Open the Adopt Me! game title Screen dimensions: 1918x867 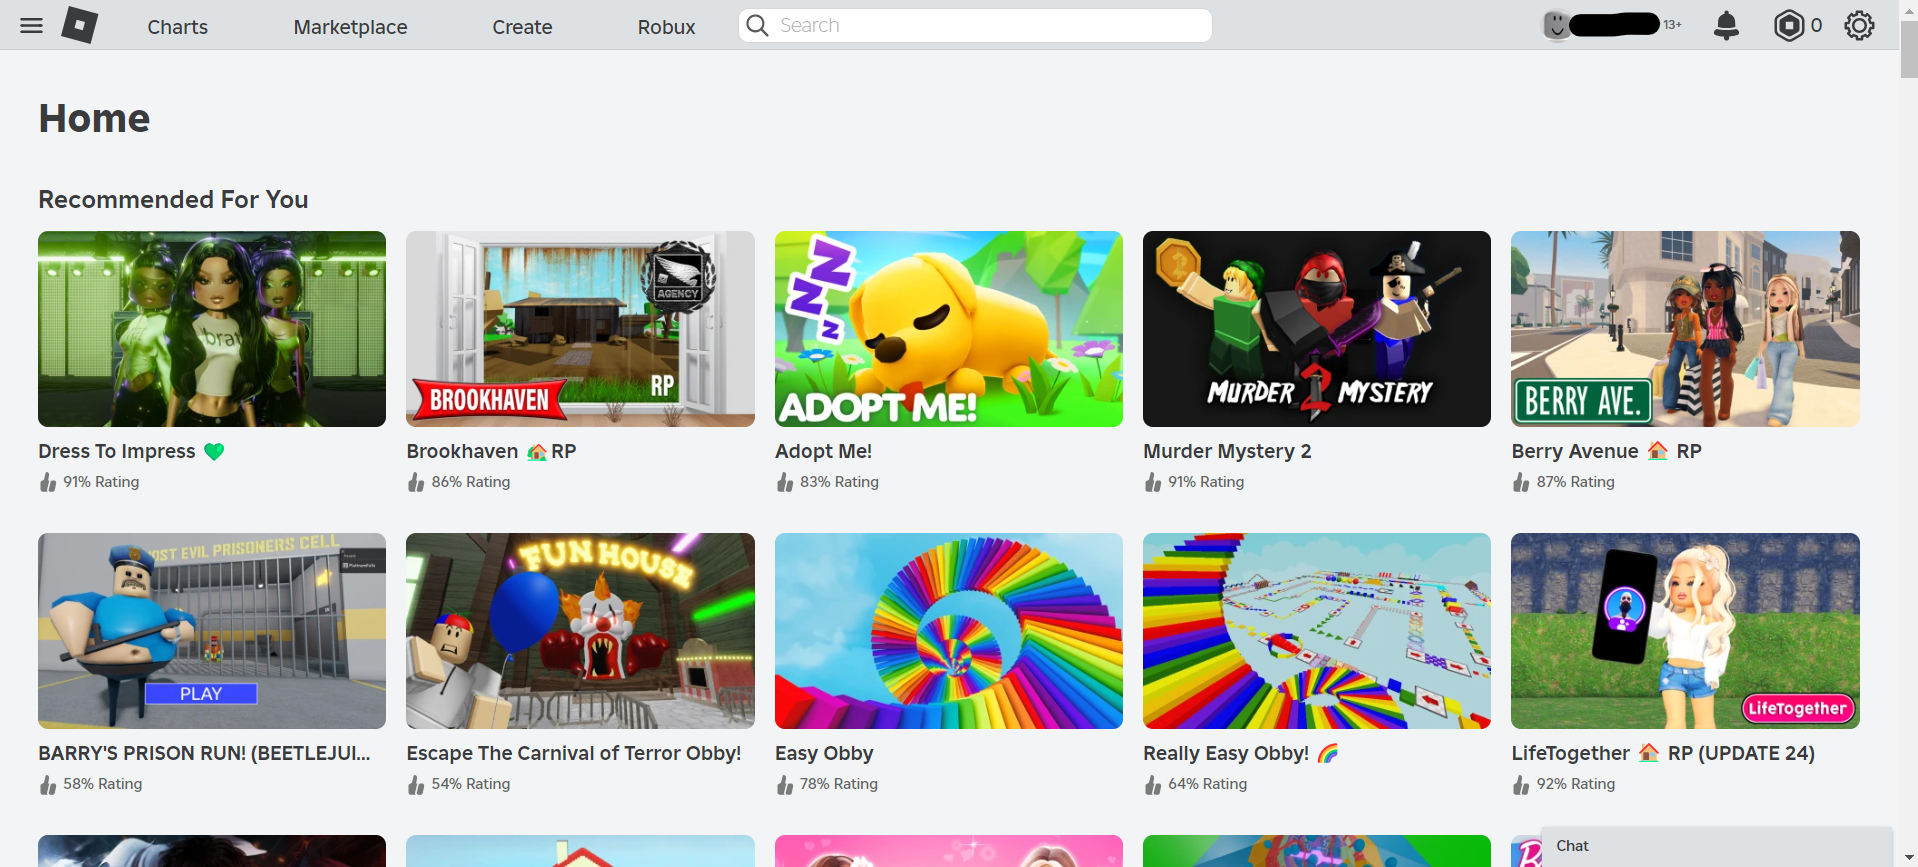[x=823, y=451]
